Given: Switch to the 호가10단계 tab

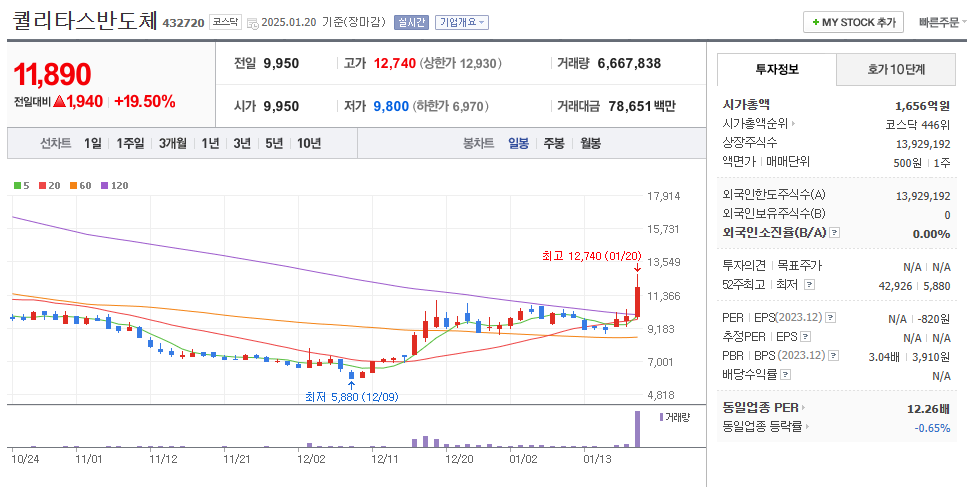Looking at the screenshot, I should tap(896, 69).
